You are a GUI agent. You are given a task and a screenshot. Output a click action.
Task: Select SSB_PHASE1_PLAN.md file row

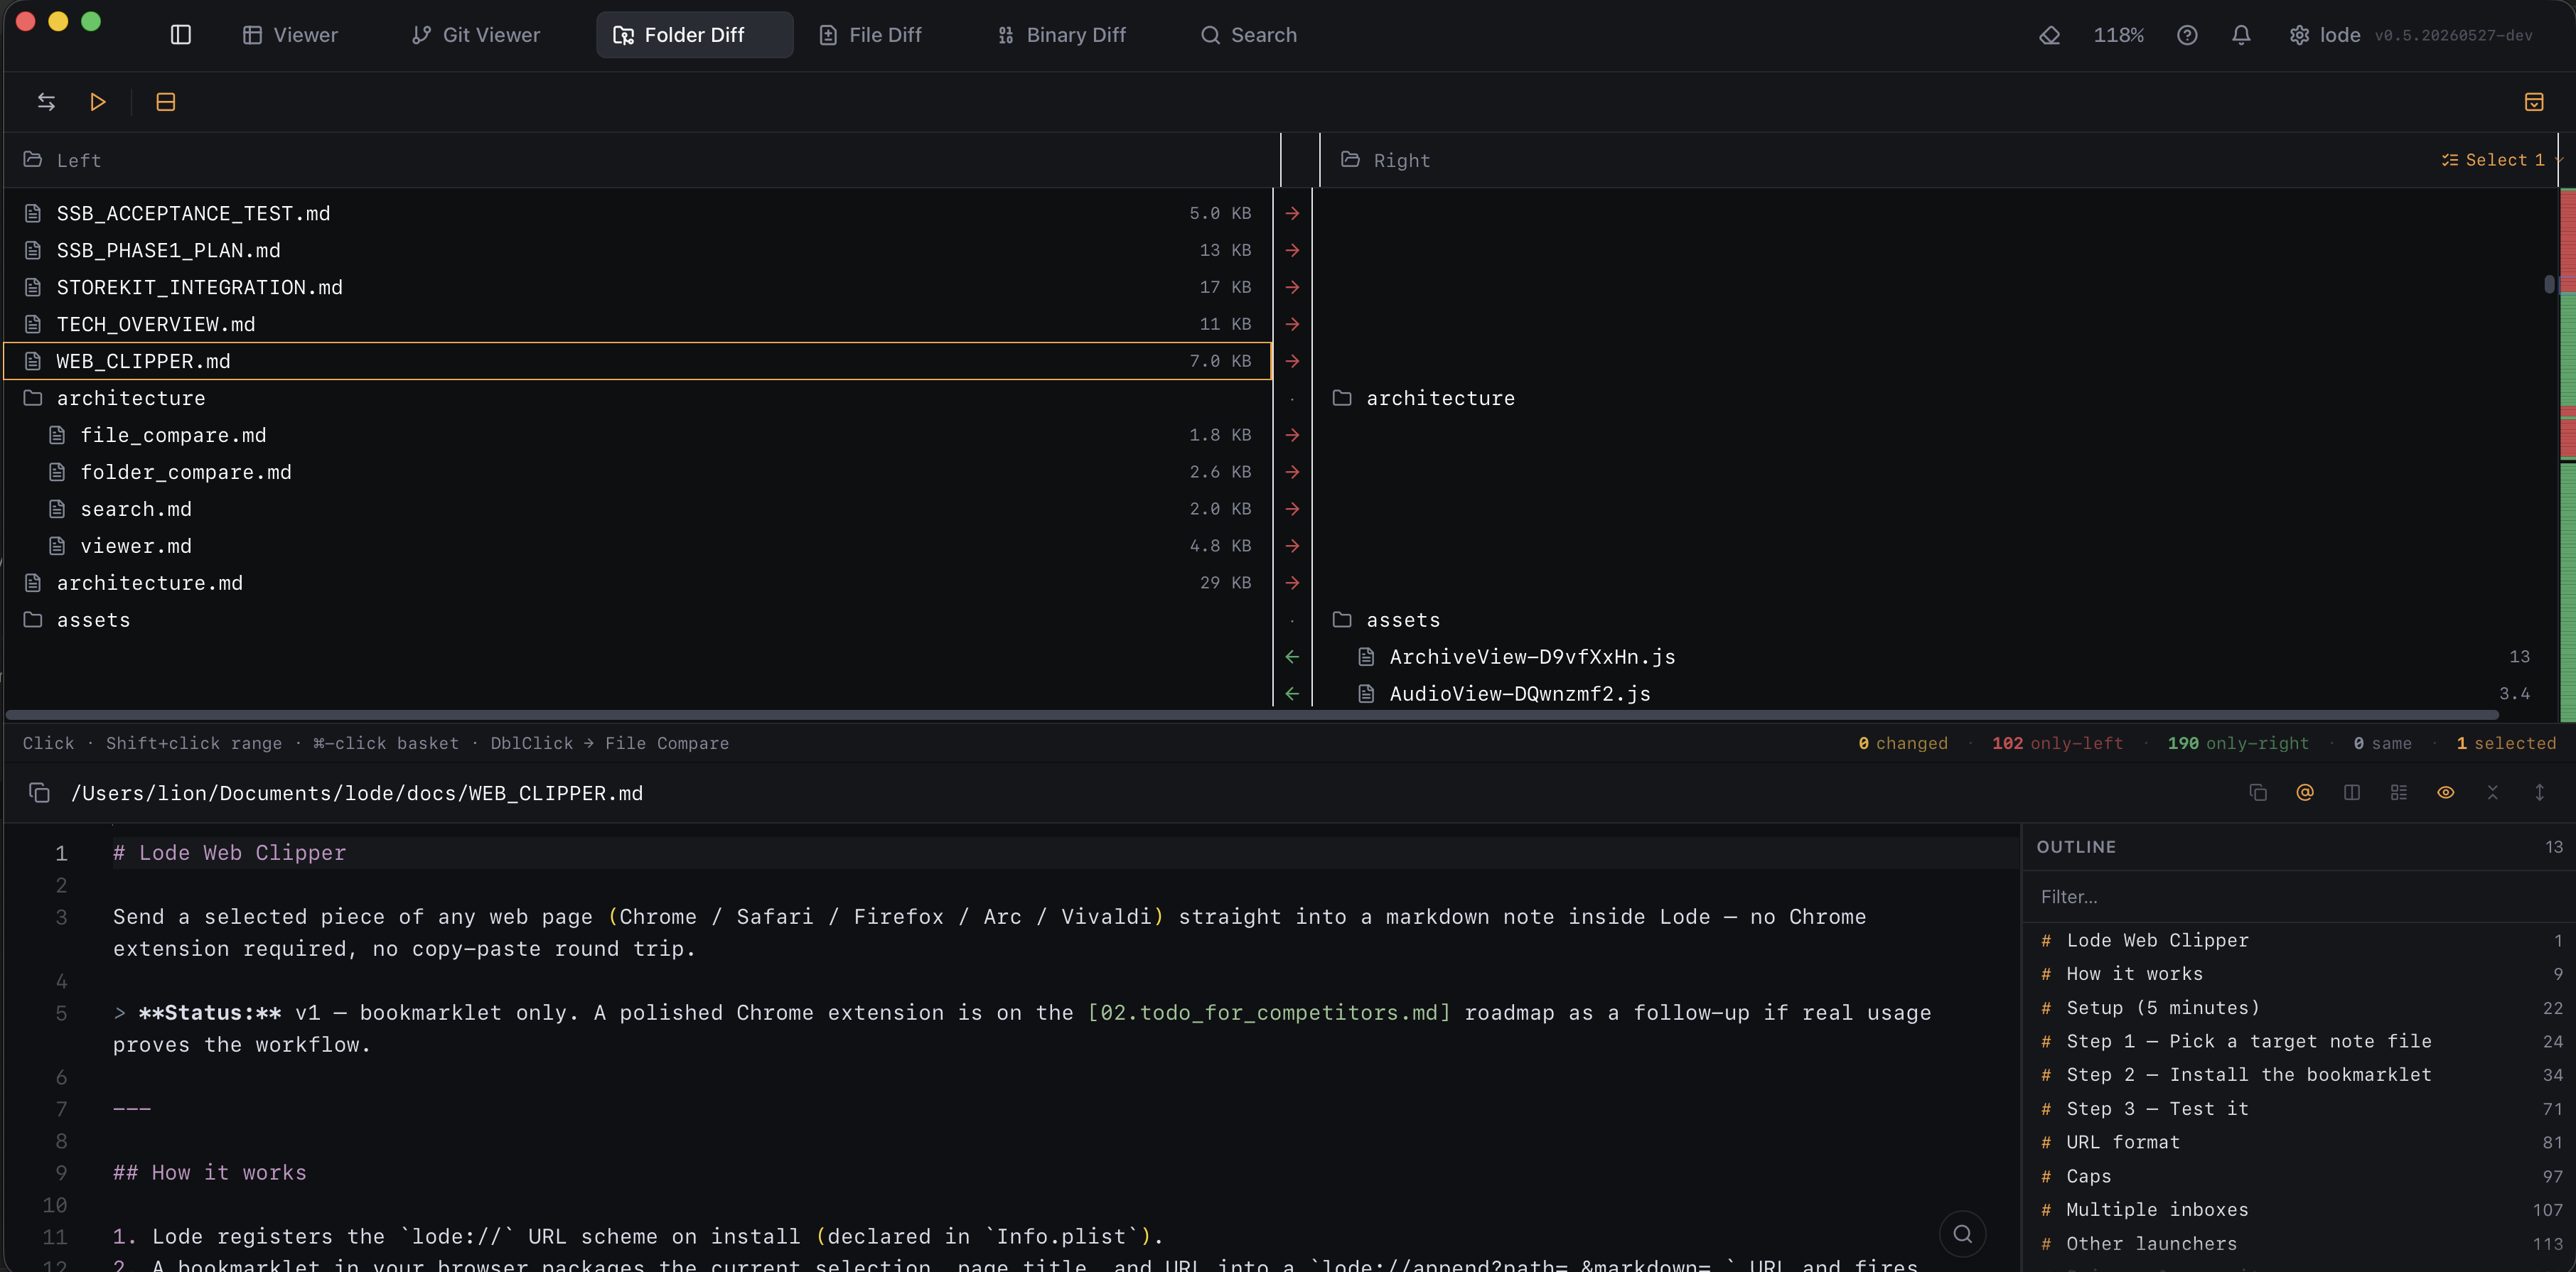tap(637, 250)
